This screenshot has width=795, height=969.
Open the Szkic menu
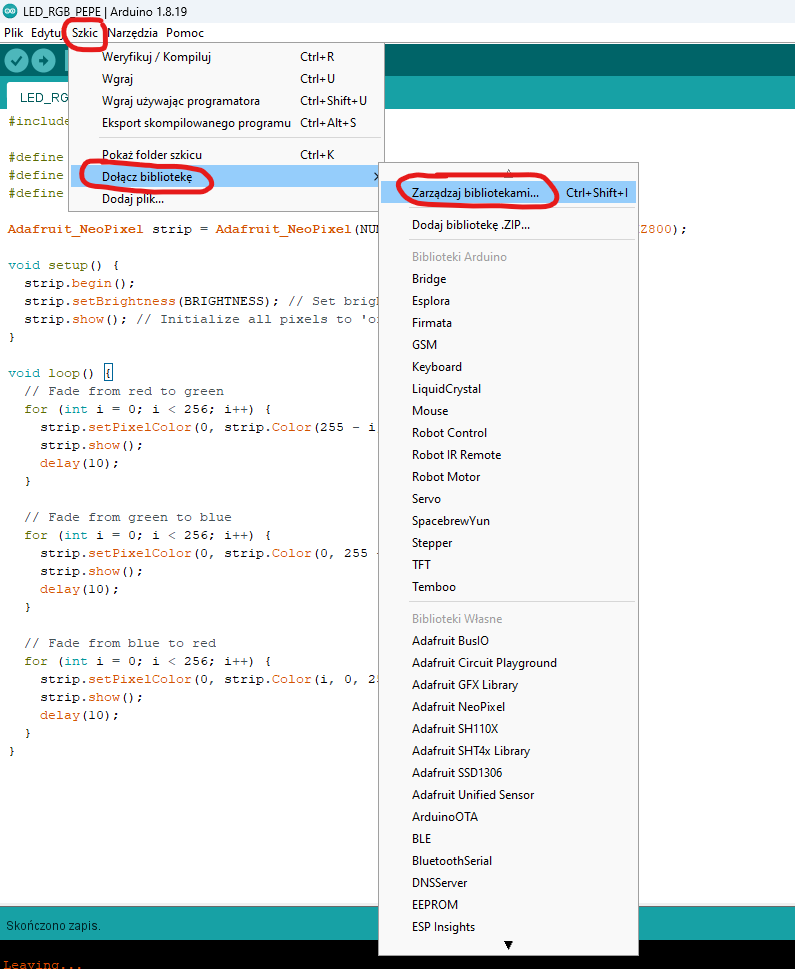(x=85, y=33)
